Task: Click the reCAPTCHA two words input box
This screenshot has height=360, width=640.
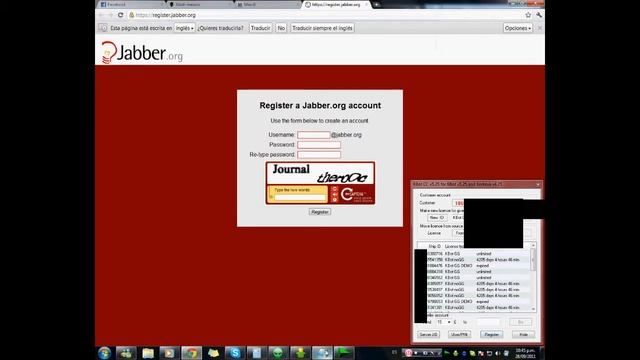Action: pyautogui.click(x=300, y=197)
